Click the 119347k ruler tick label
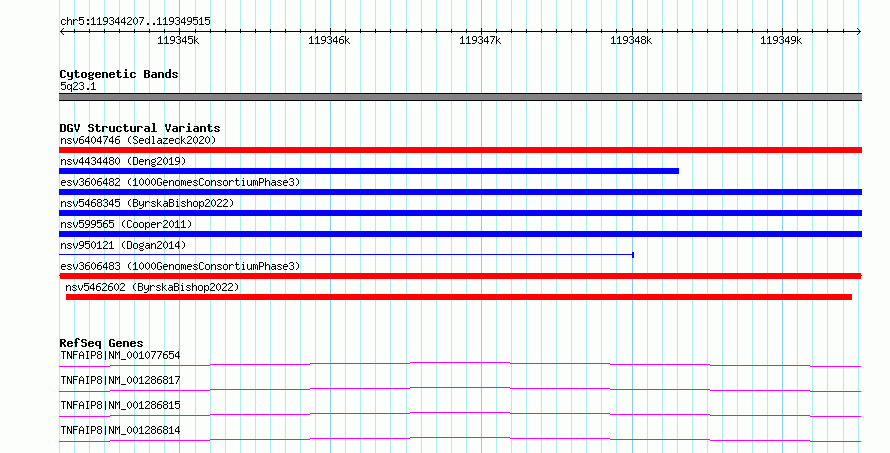The image size is (890, 453). point(480,40)
